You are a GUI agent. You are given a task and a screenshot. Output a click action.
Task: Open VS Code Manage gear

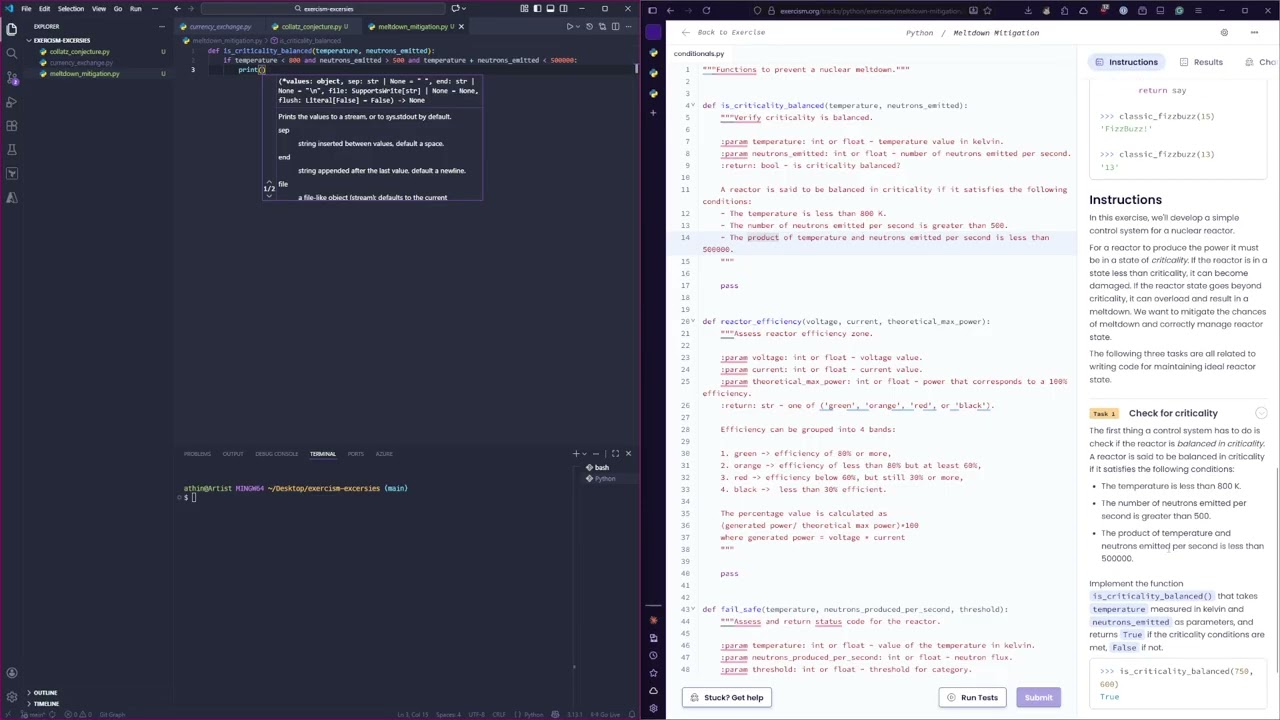pyautogui.click(x=12, y=697)
